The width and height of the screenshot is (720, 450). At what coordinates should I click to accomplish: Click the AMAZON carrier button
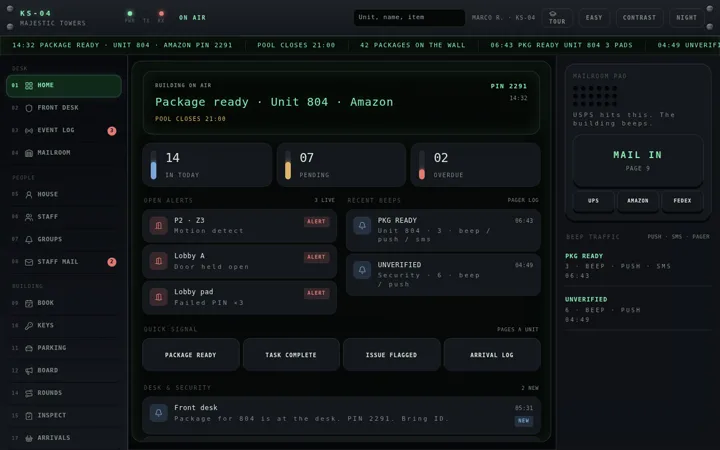pyautogui.click(x=638, y=201)
